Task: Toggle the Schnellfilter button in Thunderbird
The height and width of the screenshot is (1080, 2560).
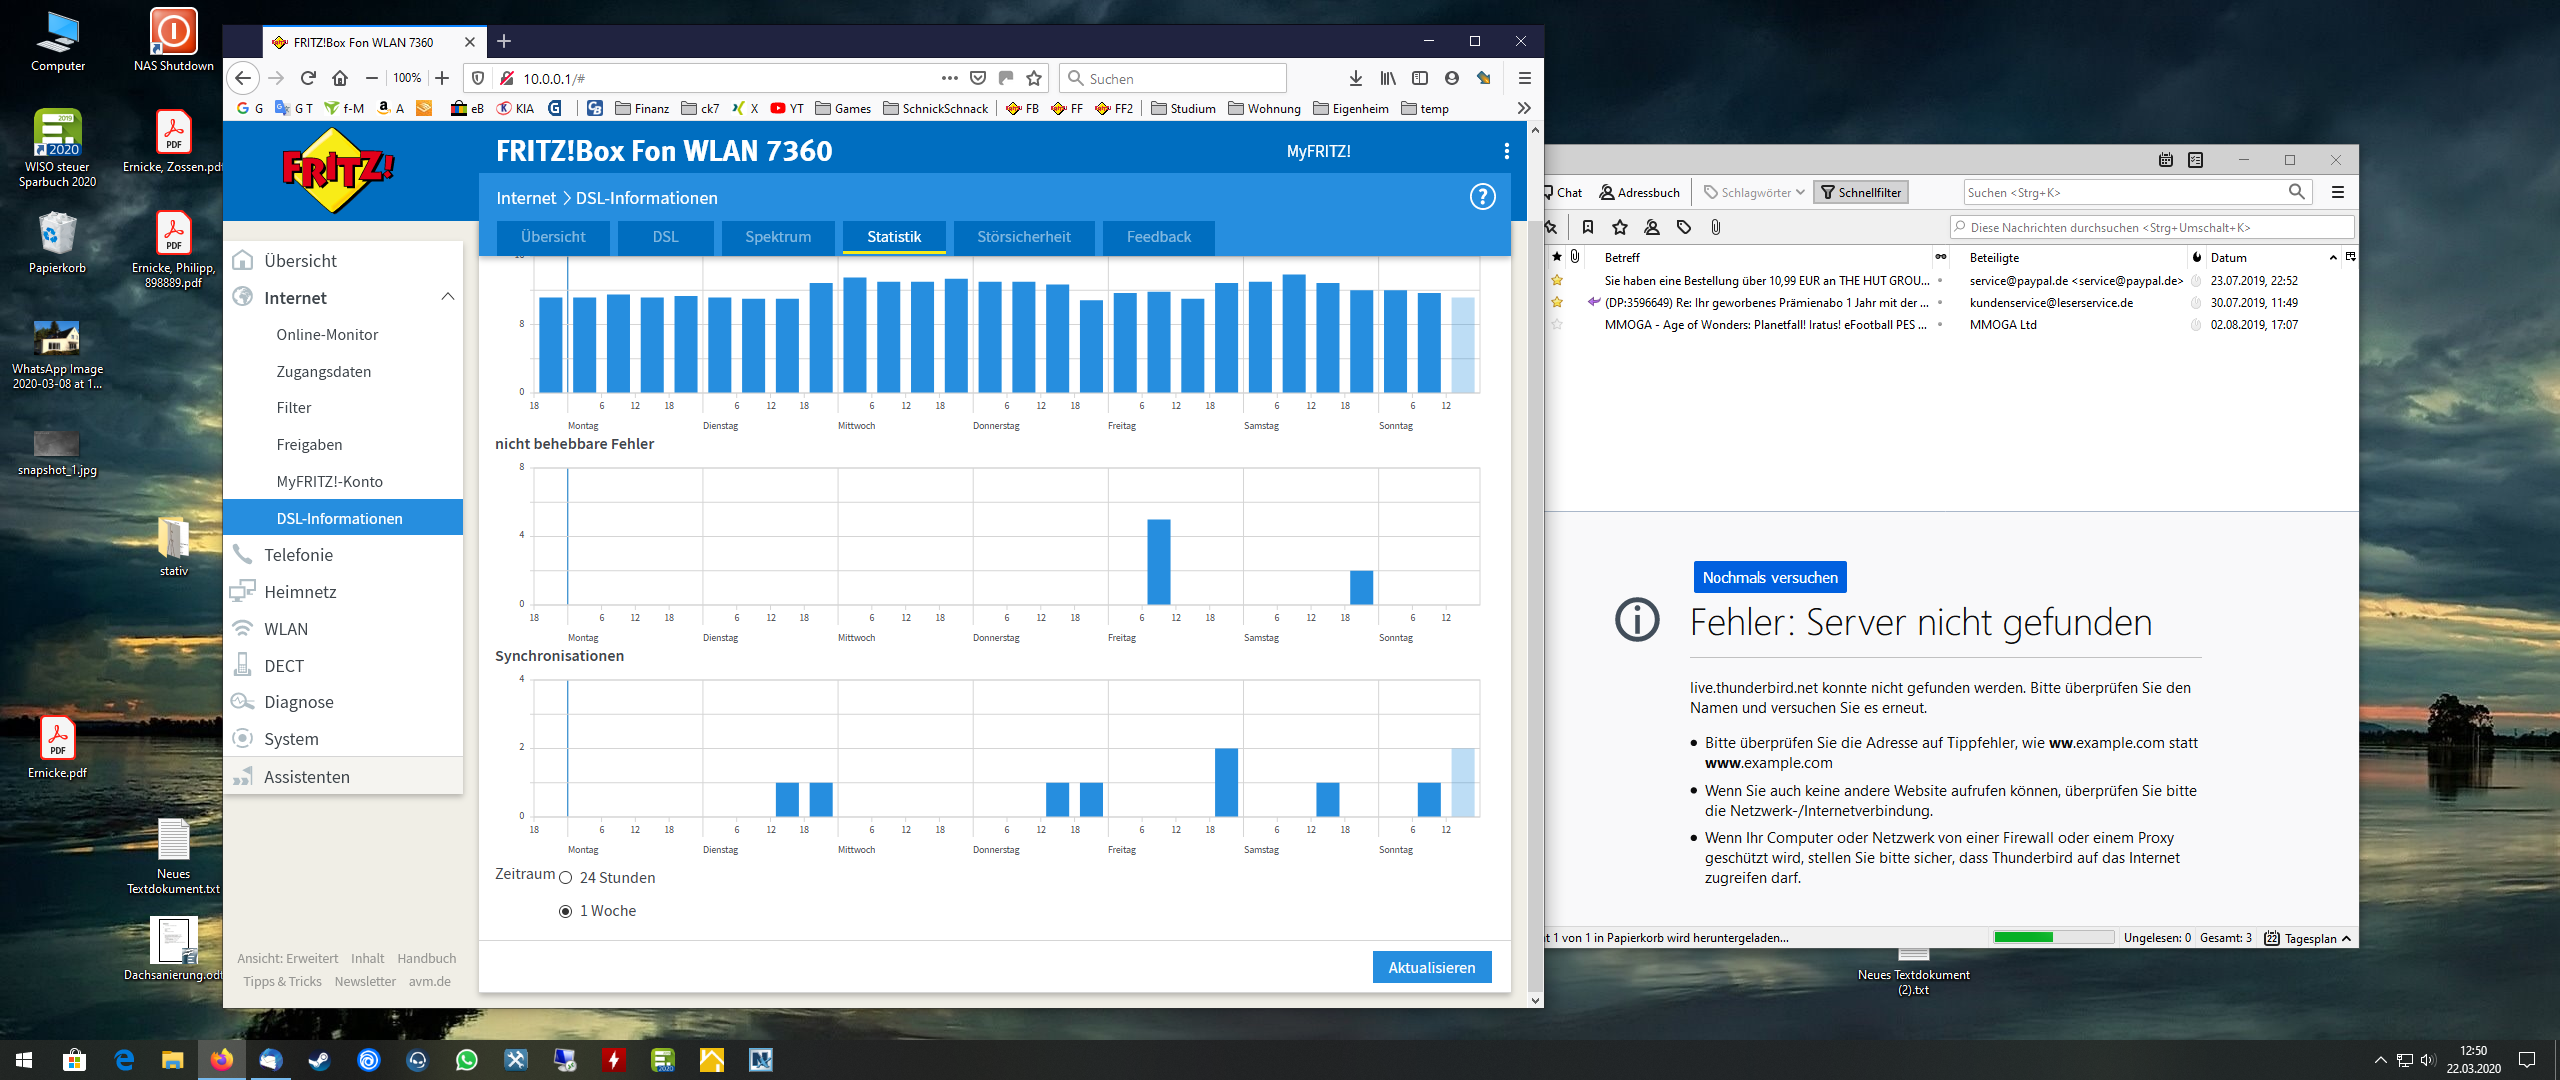Action: click(1860, 192)
